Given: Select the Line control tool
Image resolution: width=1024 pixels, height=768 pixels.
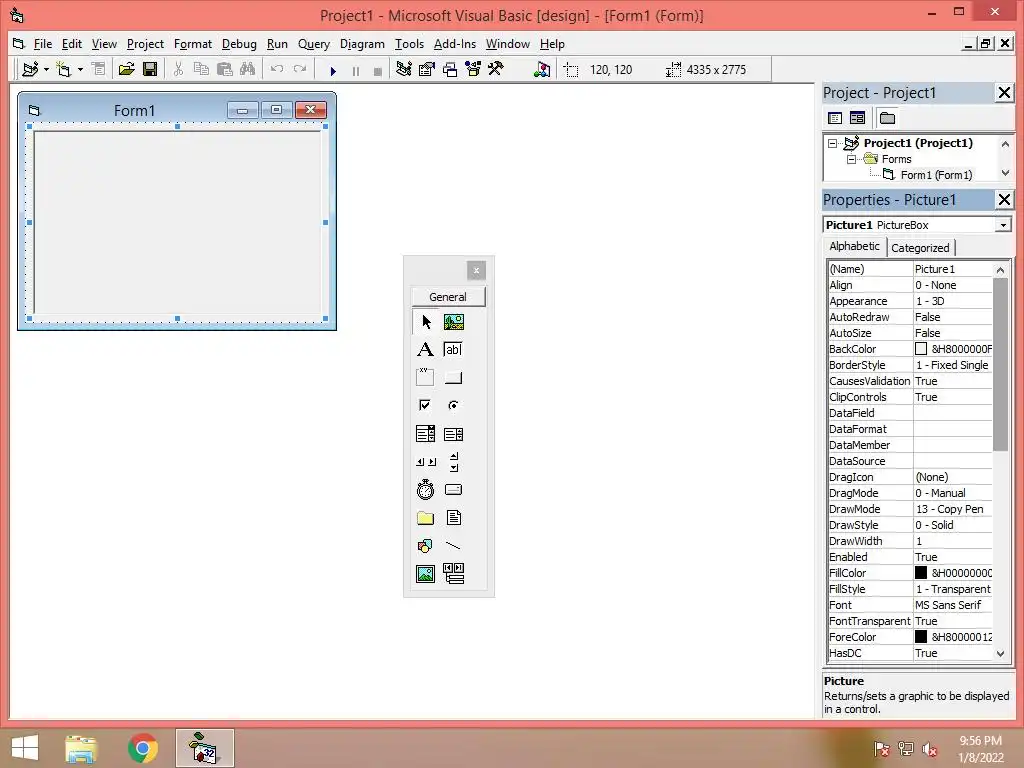Looking at the screenshot, I should click(454, 545).
